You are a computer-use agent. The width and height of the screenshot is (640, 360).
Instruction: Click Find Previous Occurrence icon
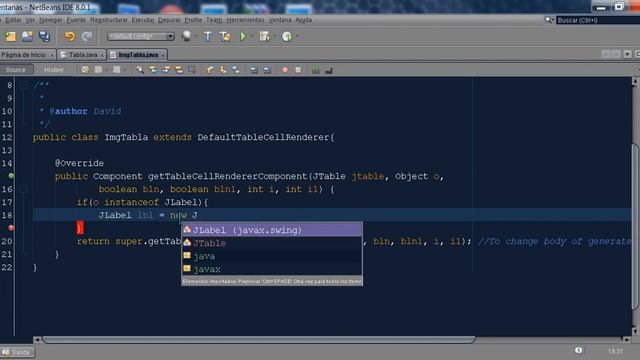[153, 70]
